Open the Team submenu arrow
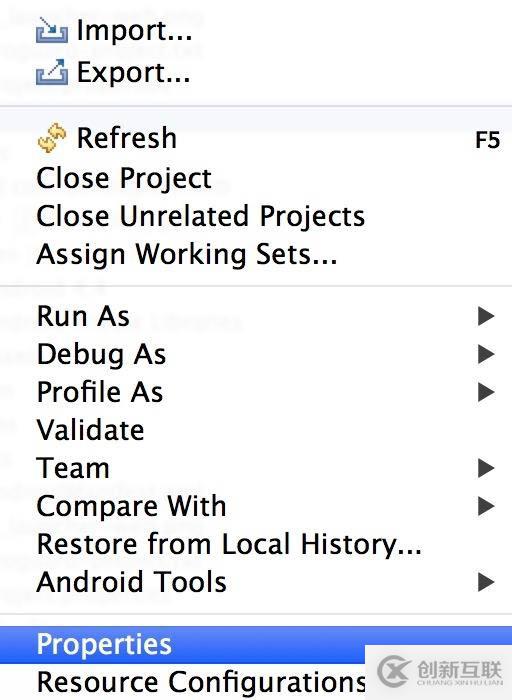 click(x=486, y=468)
